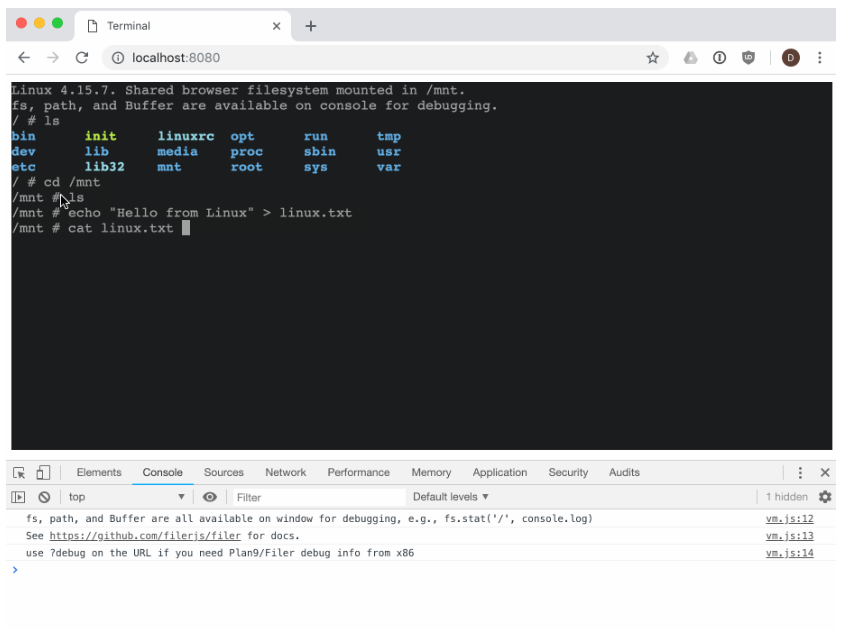The image size is (846, 630).
Task: Open the Google Drive extension icon
Action: 690,58
